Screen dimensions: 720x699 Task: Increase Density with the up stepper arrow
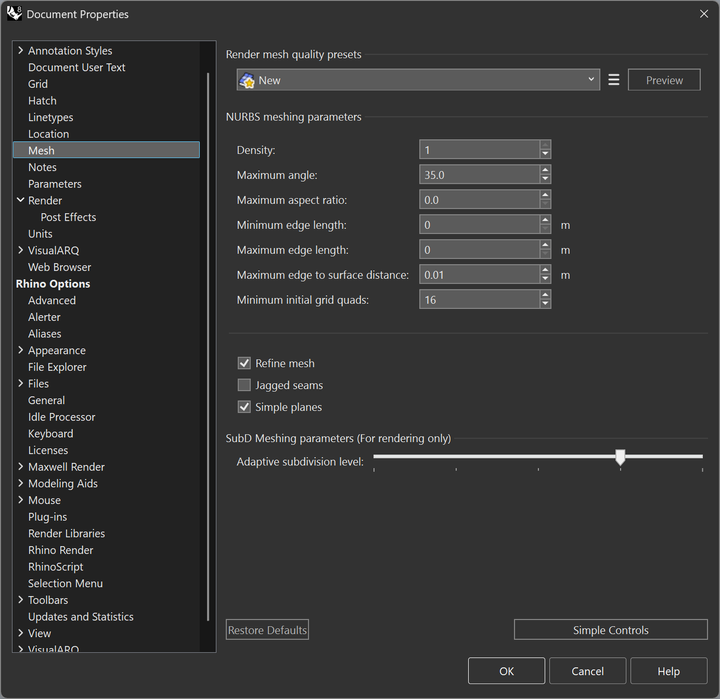545,145
